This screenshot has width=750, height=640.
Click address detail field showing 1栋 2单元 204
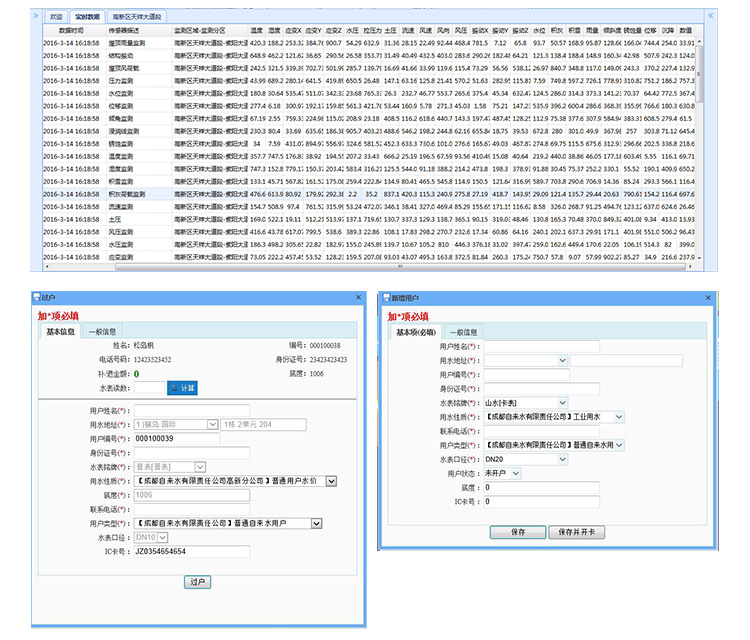(x=263, y=424)
